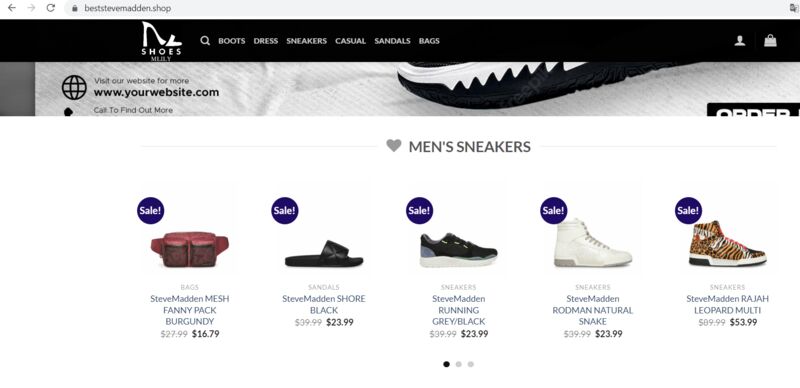Open SteveMadden SHORE BLACK product link
800x388 pixels.
pos(324,304)
